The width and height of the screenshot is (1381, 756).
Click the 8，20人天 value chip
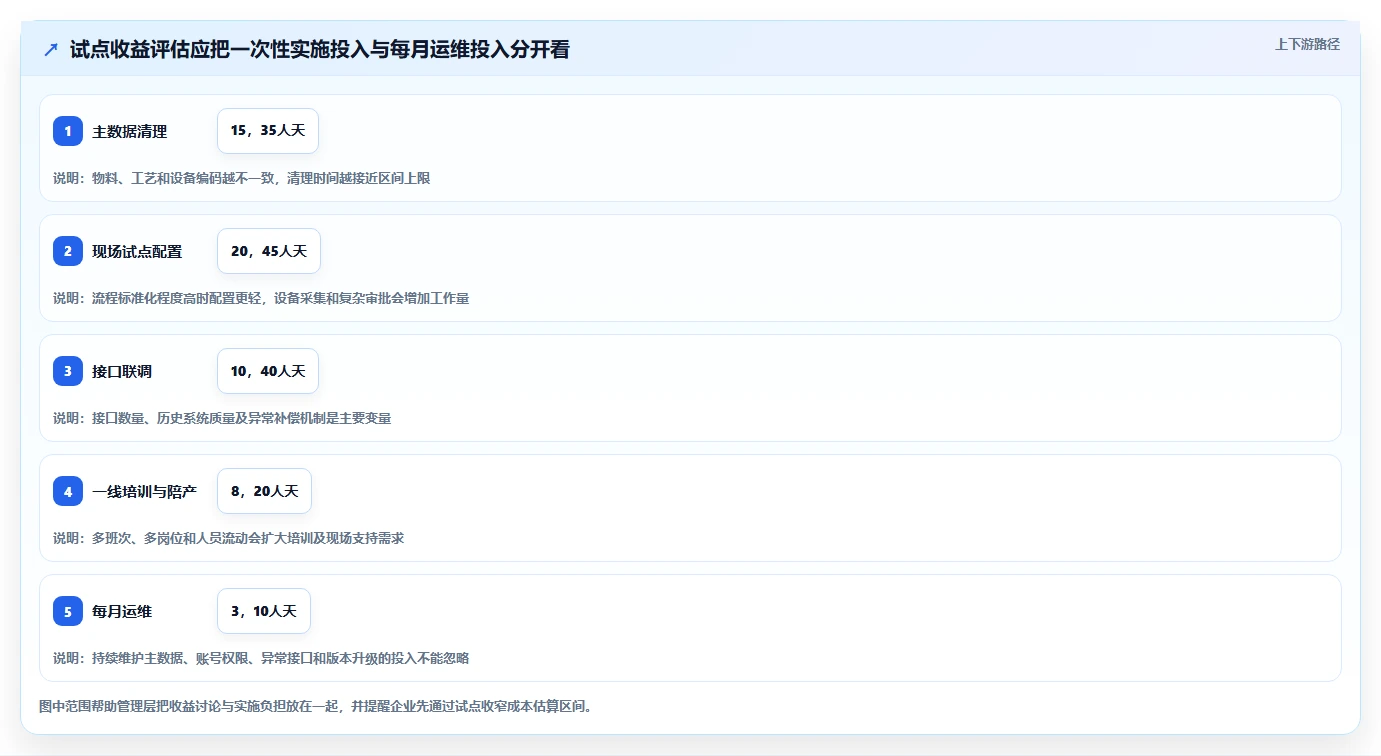[265, 491]
